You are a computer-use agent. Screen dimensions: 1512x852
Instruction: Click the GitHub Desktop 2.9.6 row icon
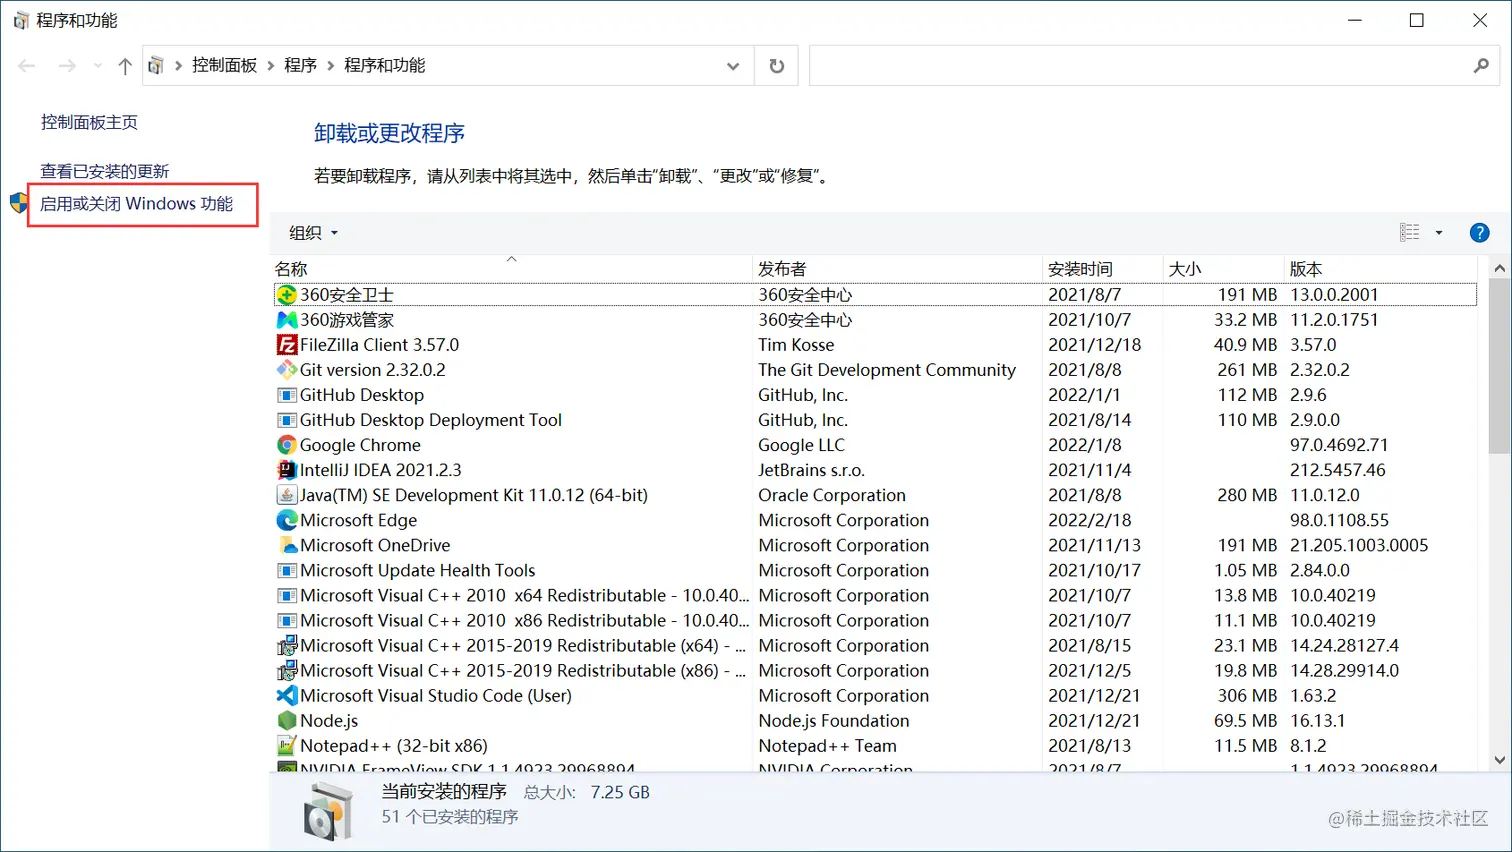pos(287,395)
